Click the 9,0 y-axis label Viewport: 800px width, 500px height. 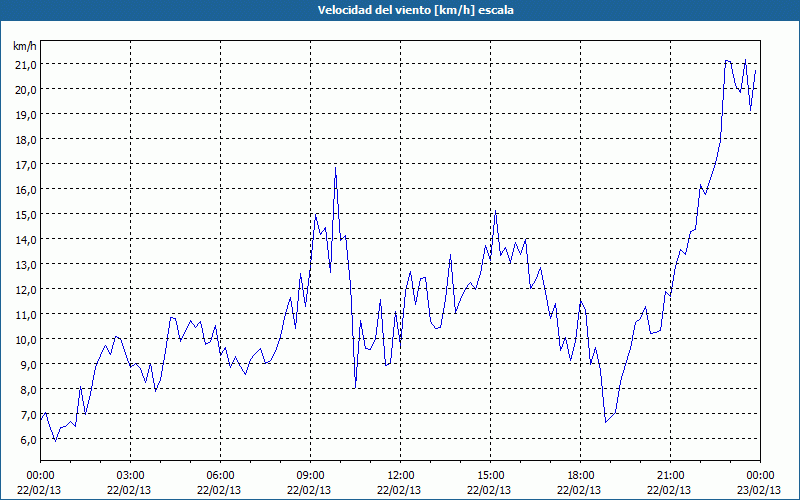click(x=29, y=364)
